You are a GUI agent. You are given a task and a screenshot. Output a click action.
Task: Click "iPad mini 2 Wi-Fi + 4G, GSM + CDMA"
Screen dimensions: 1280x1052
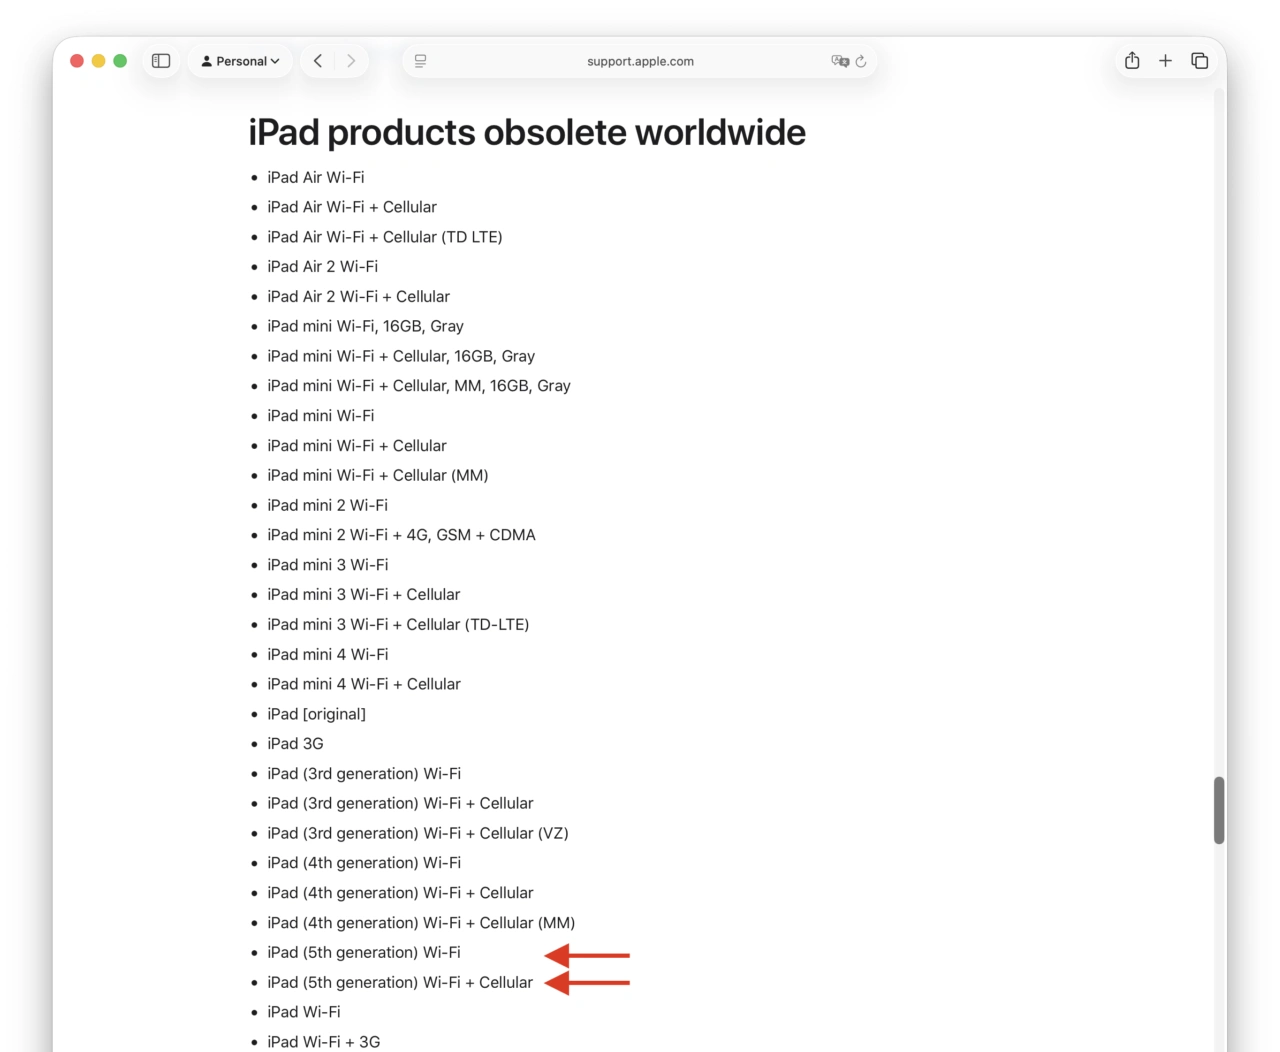402,535
